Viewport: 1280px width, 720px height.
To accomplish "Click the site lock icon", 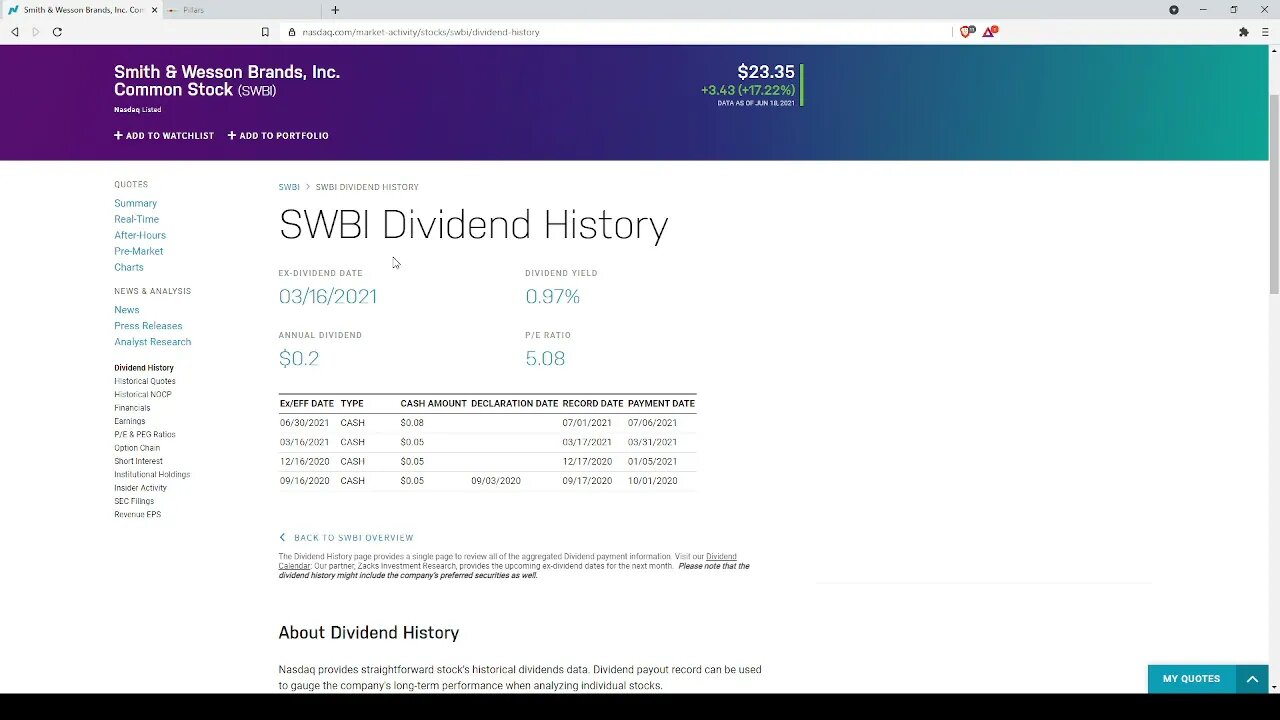I will [292, 32].
